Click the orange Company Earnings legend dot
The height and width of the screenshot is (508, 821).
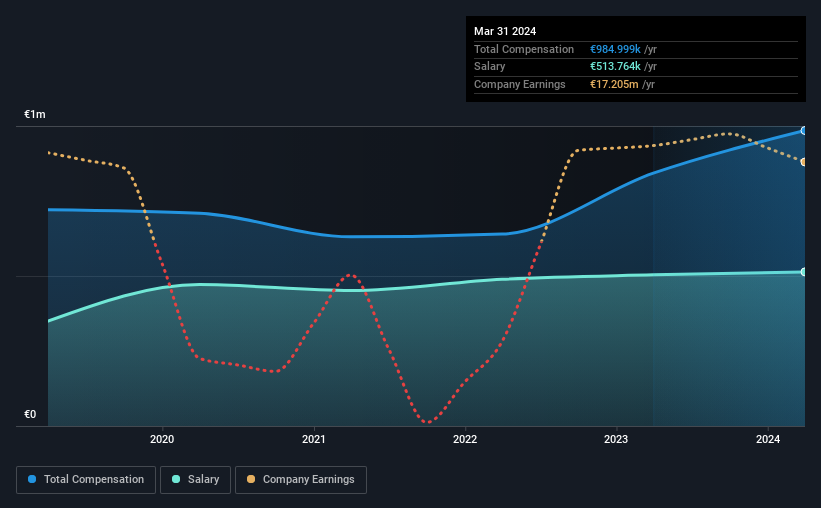[x=251, y=479]
